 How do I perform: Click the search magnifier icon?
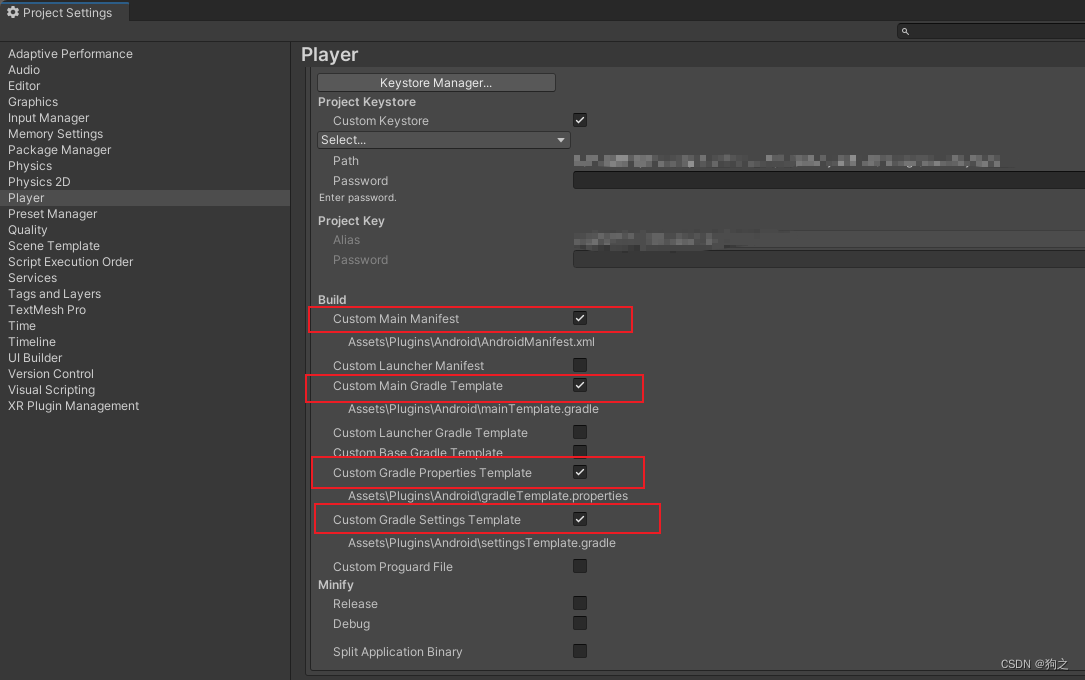click(x=905, y=31)
